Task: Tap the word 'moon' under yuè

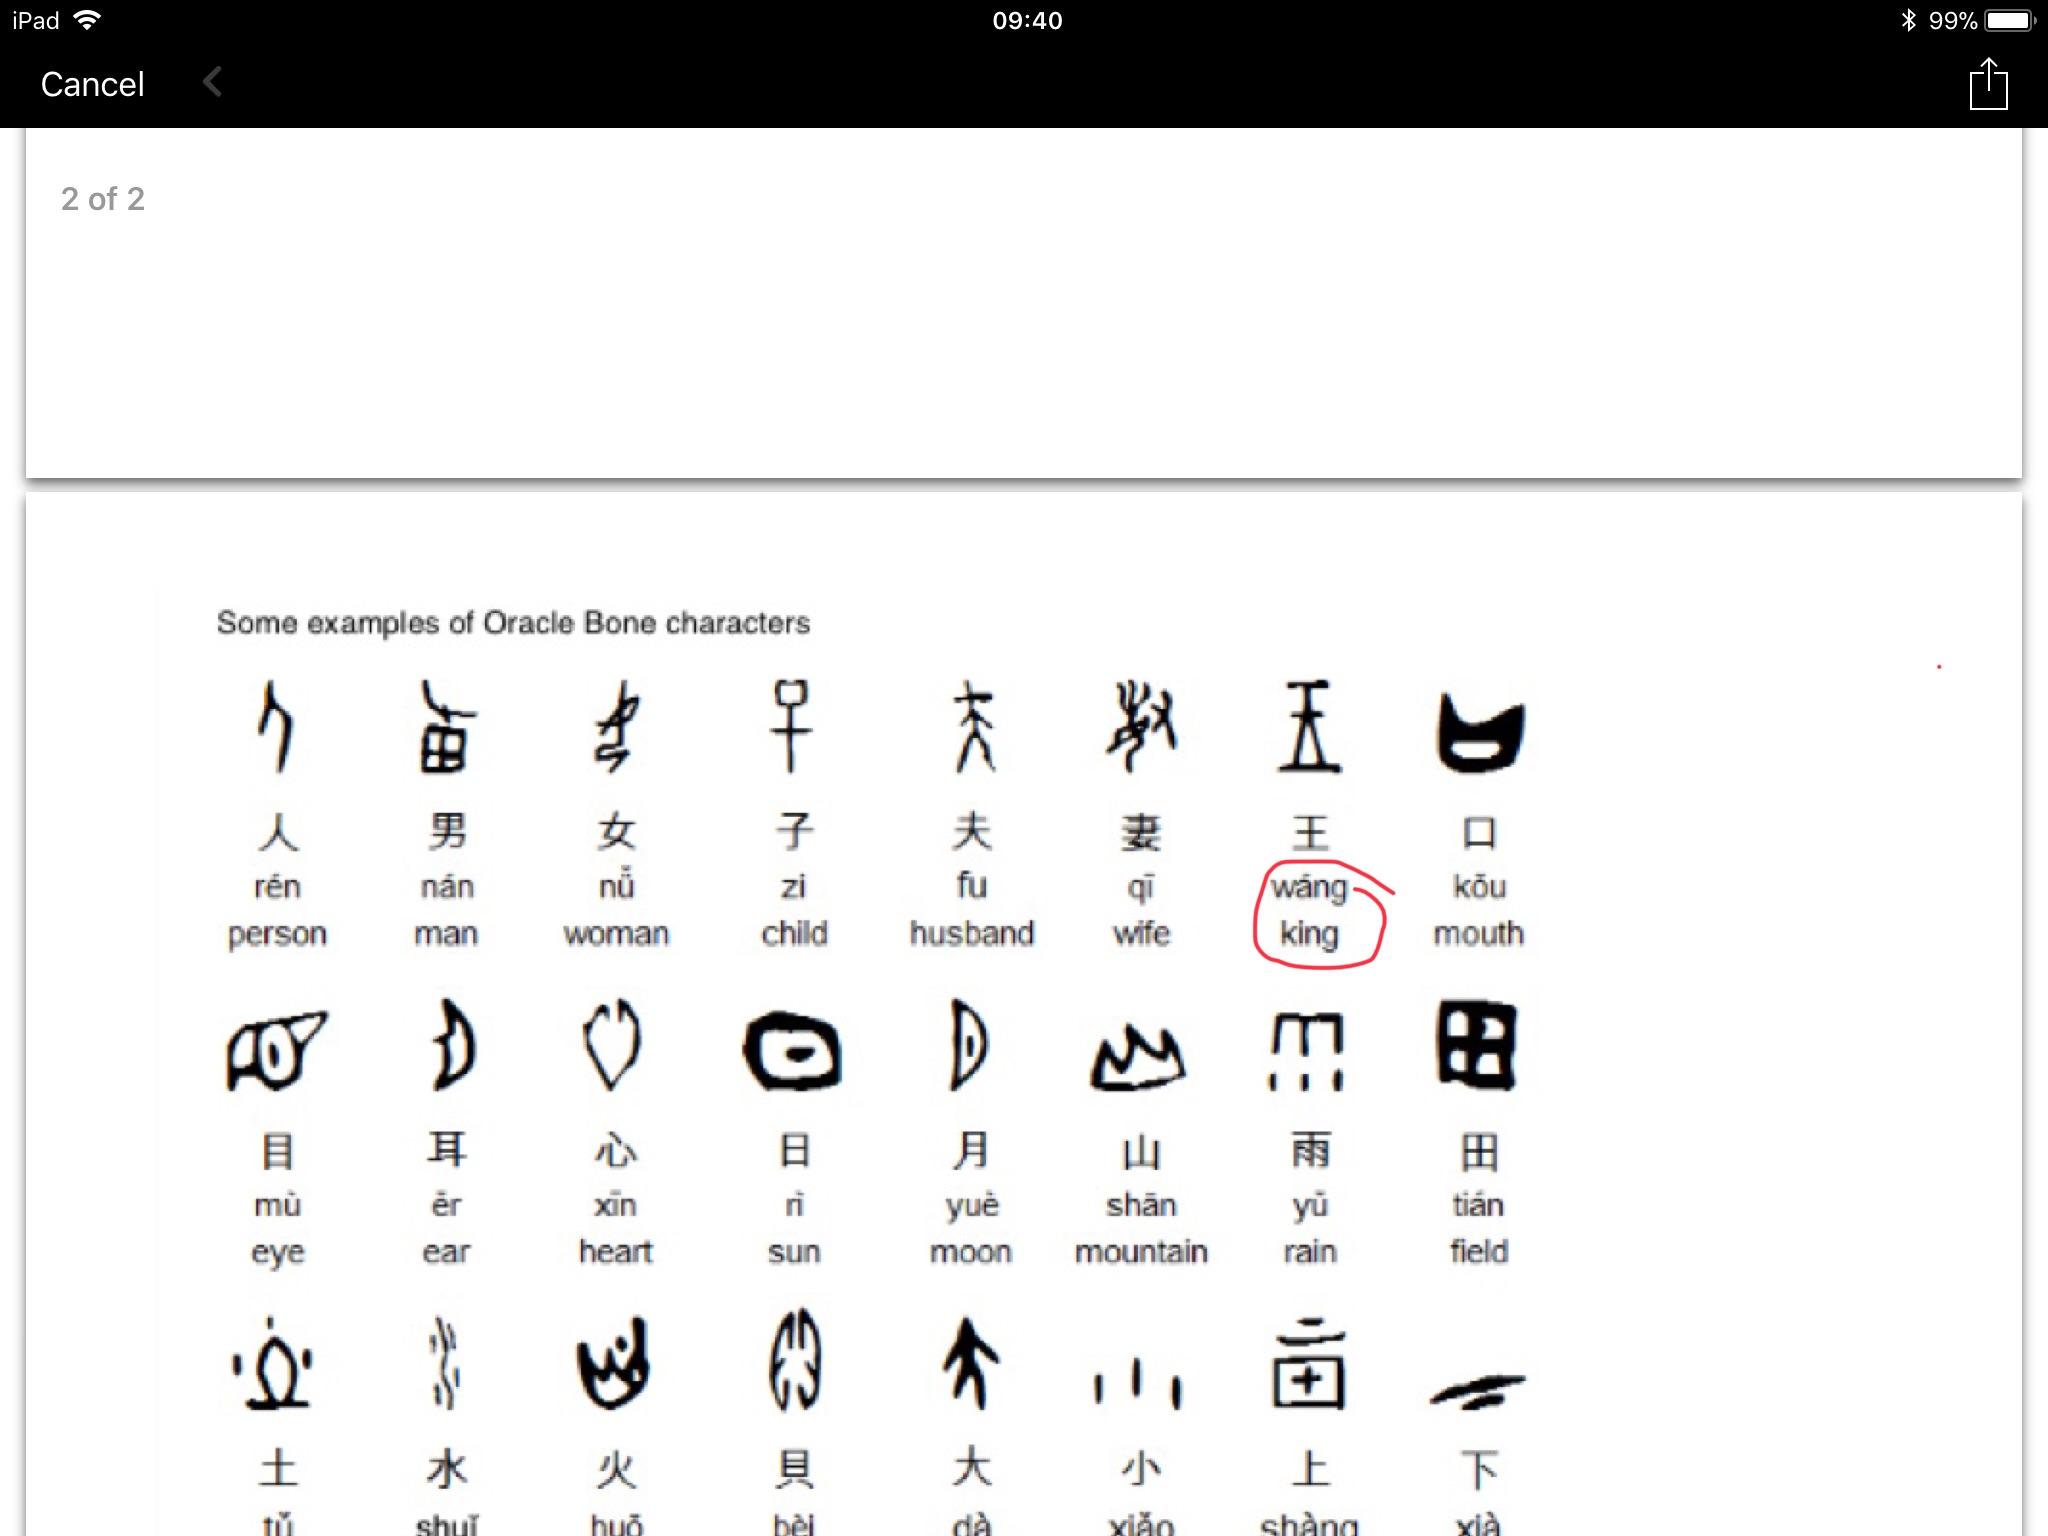Action: [x=970, y=1251]
